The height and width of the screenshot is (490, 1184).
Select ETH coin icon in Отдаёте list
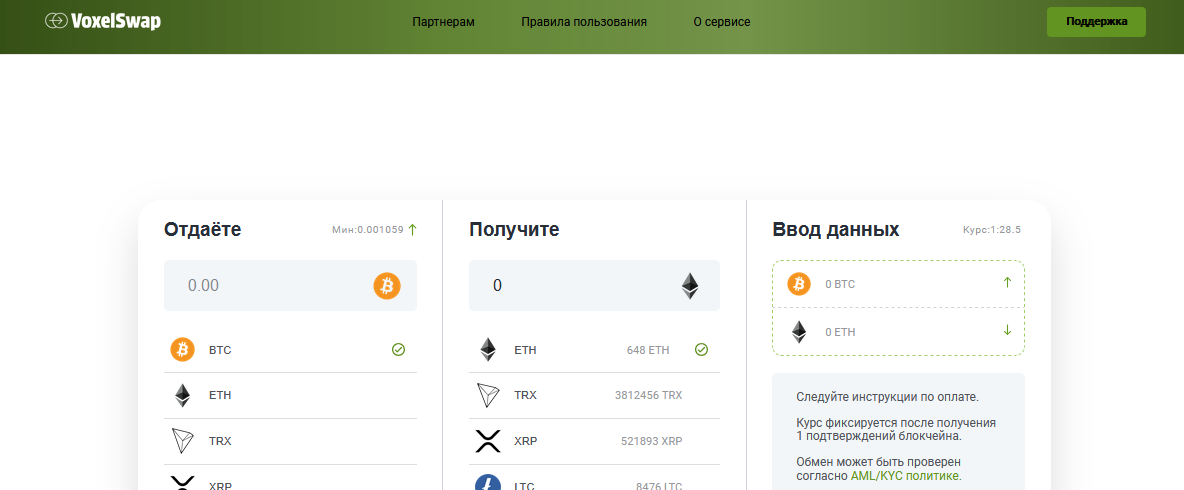[x=182, y=395]
